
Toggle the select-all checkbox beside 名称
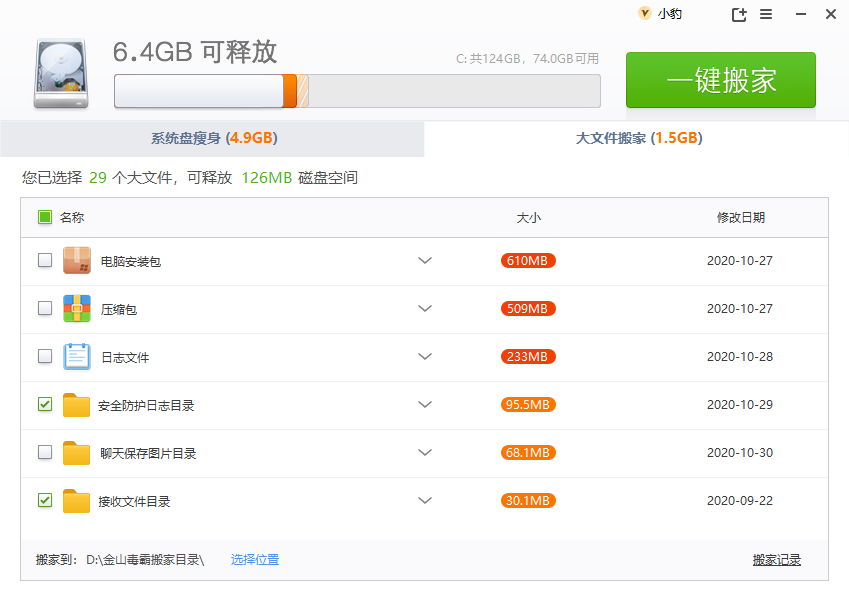coord(45,217)
